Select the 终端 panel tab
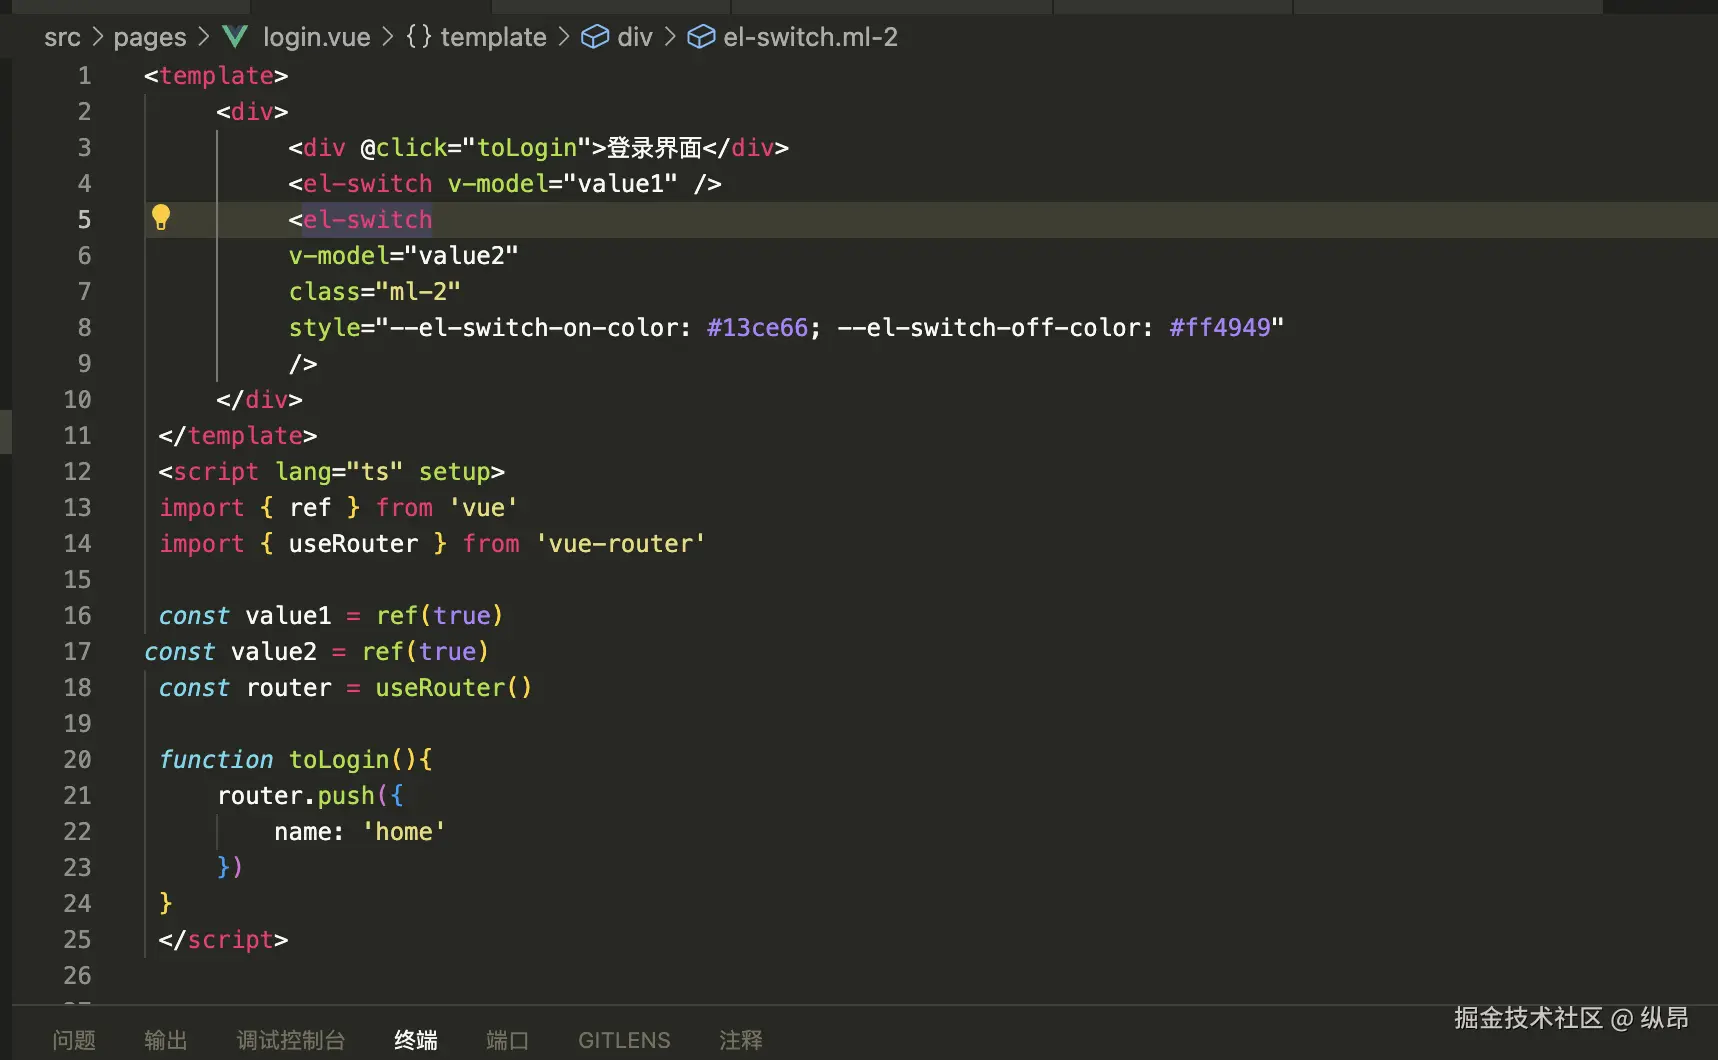 pyautogui.click(x=416, y=1040)
